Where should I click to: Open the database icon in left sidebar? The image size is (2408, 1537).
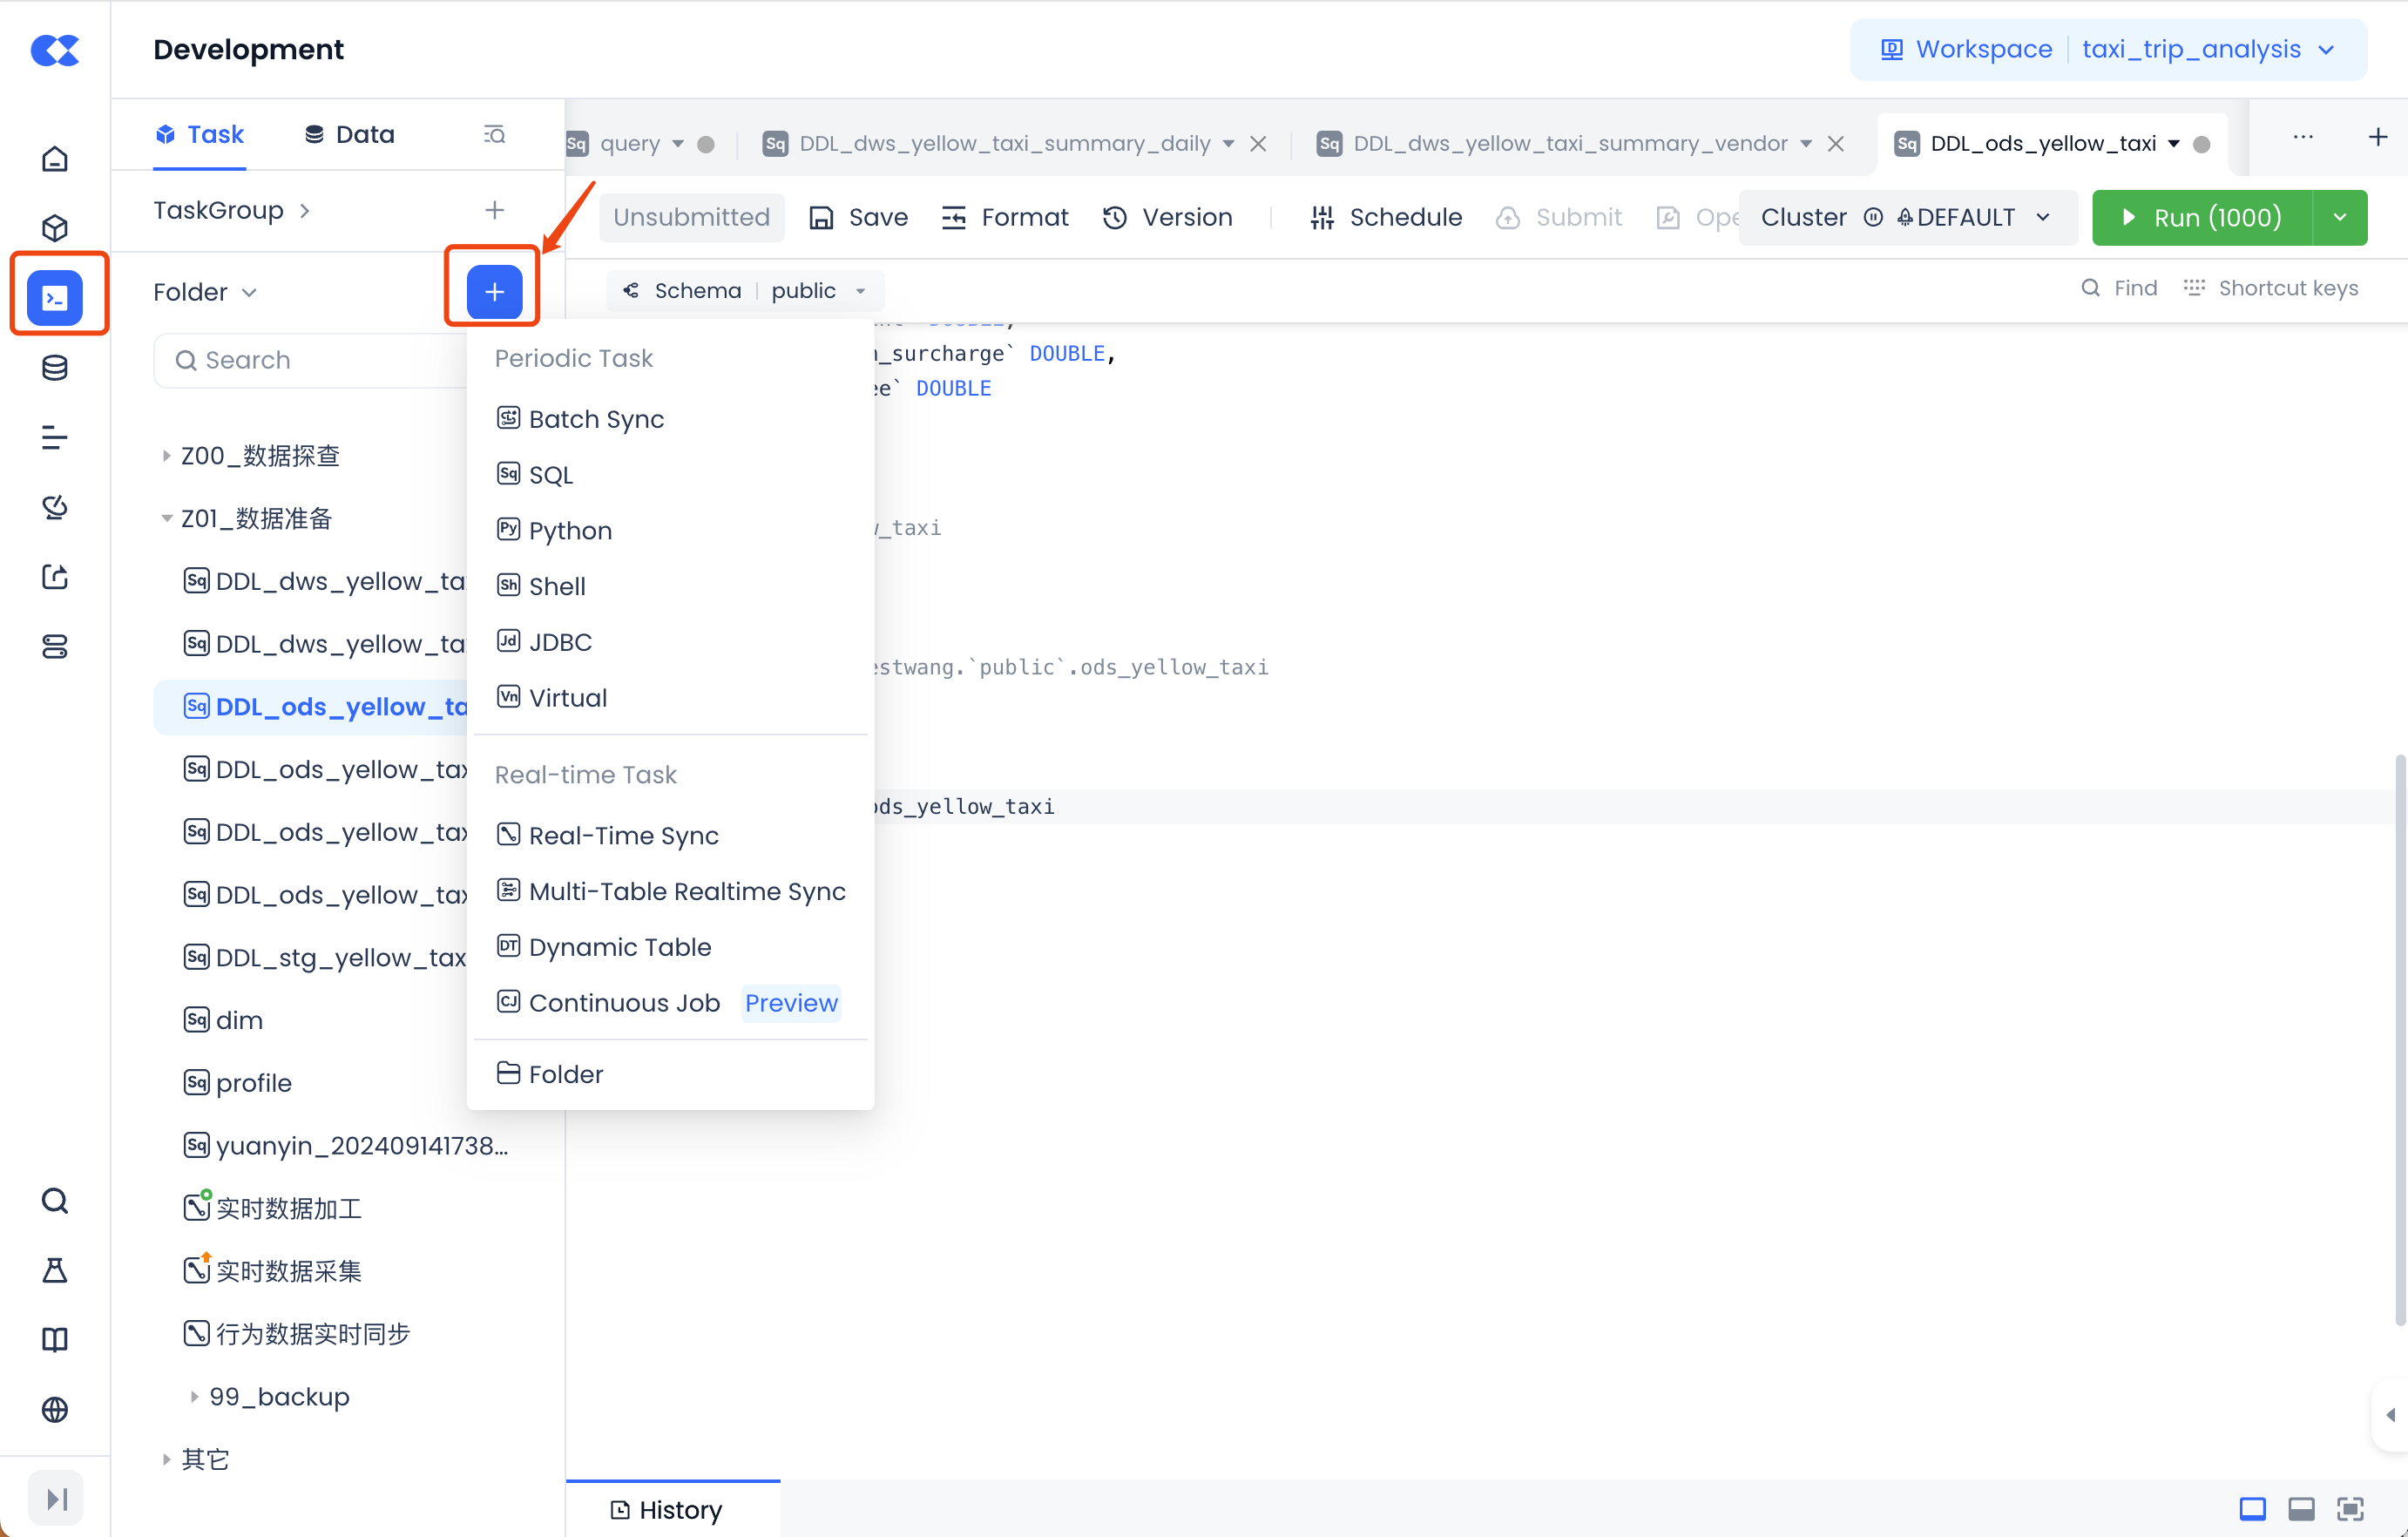(x=55, y=368)
